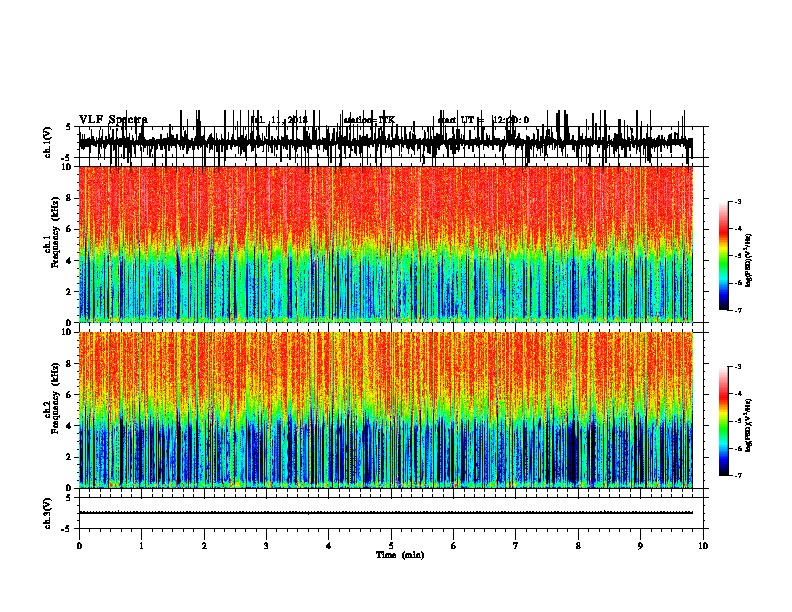
Task: Click the 'ch.3(V)' waveform axis label
Action: (48, 513)
